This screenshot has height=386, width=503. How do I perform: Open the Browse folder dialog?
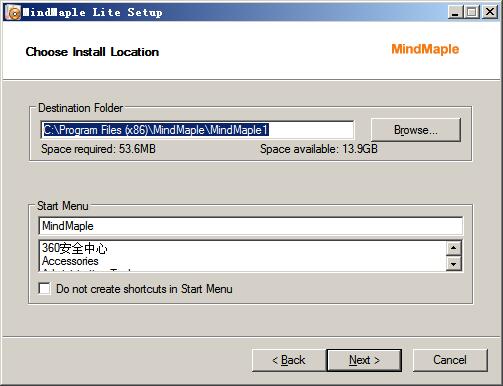click(416, 130)
